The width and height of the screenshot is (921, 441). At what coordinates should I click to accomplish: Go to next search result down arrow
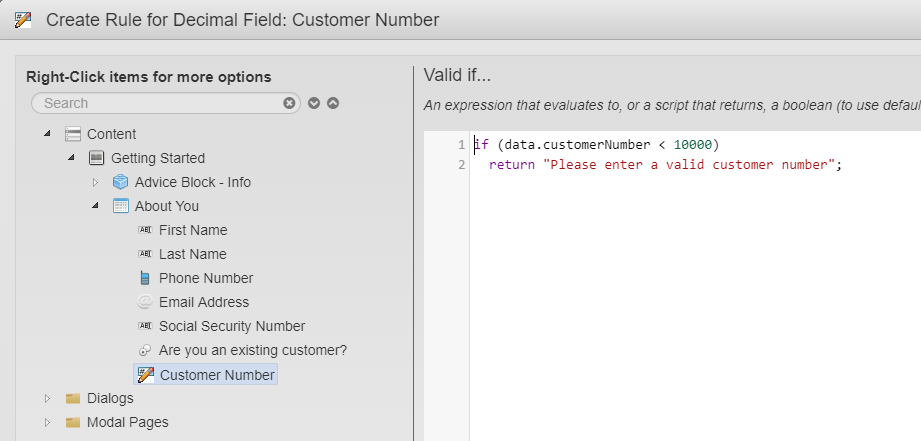pos(314,103)
